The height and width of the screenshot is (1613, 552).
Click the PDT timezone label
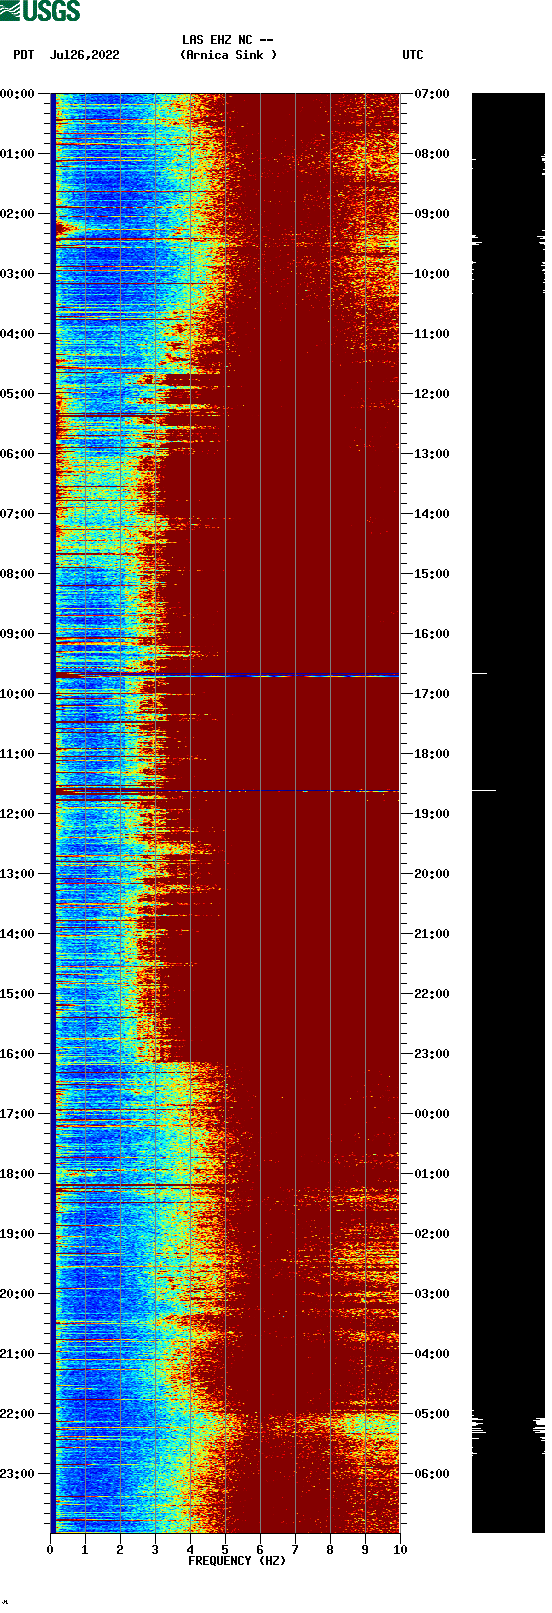point(24,55)
